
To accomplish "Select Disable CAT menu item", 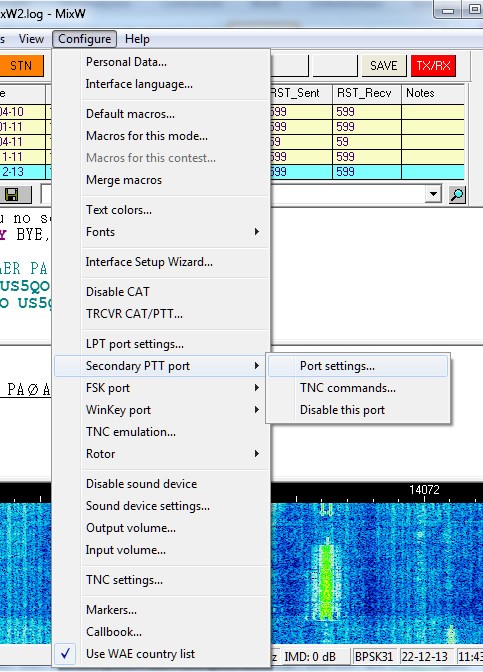I will coord(162,292).
